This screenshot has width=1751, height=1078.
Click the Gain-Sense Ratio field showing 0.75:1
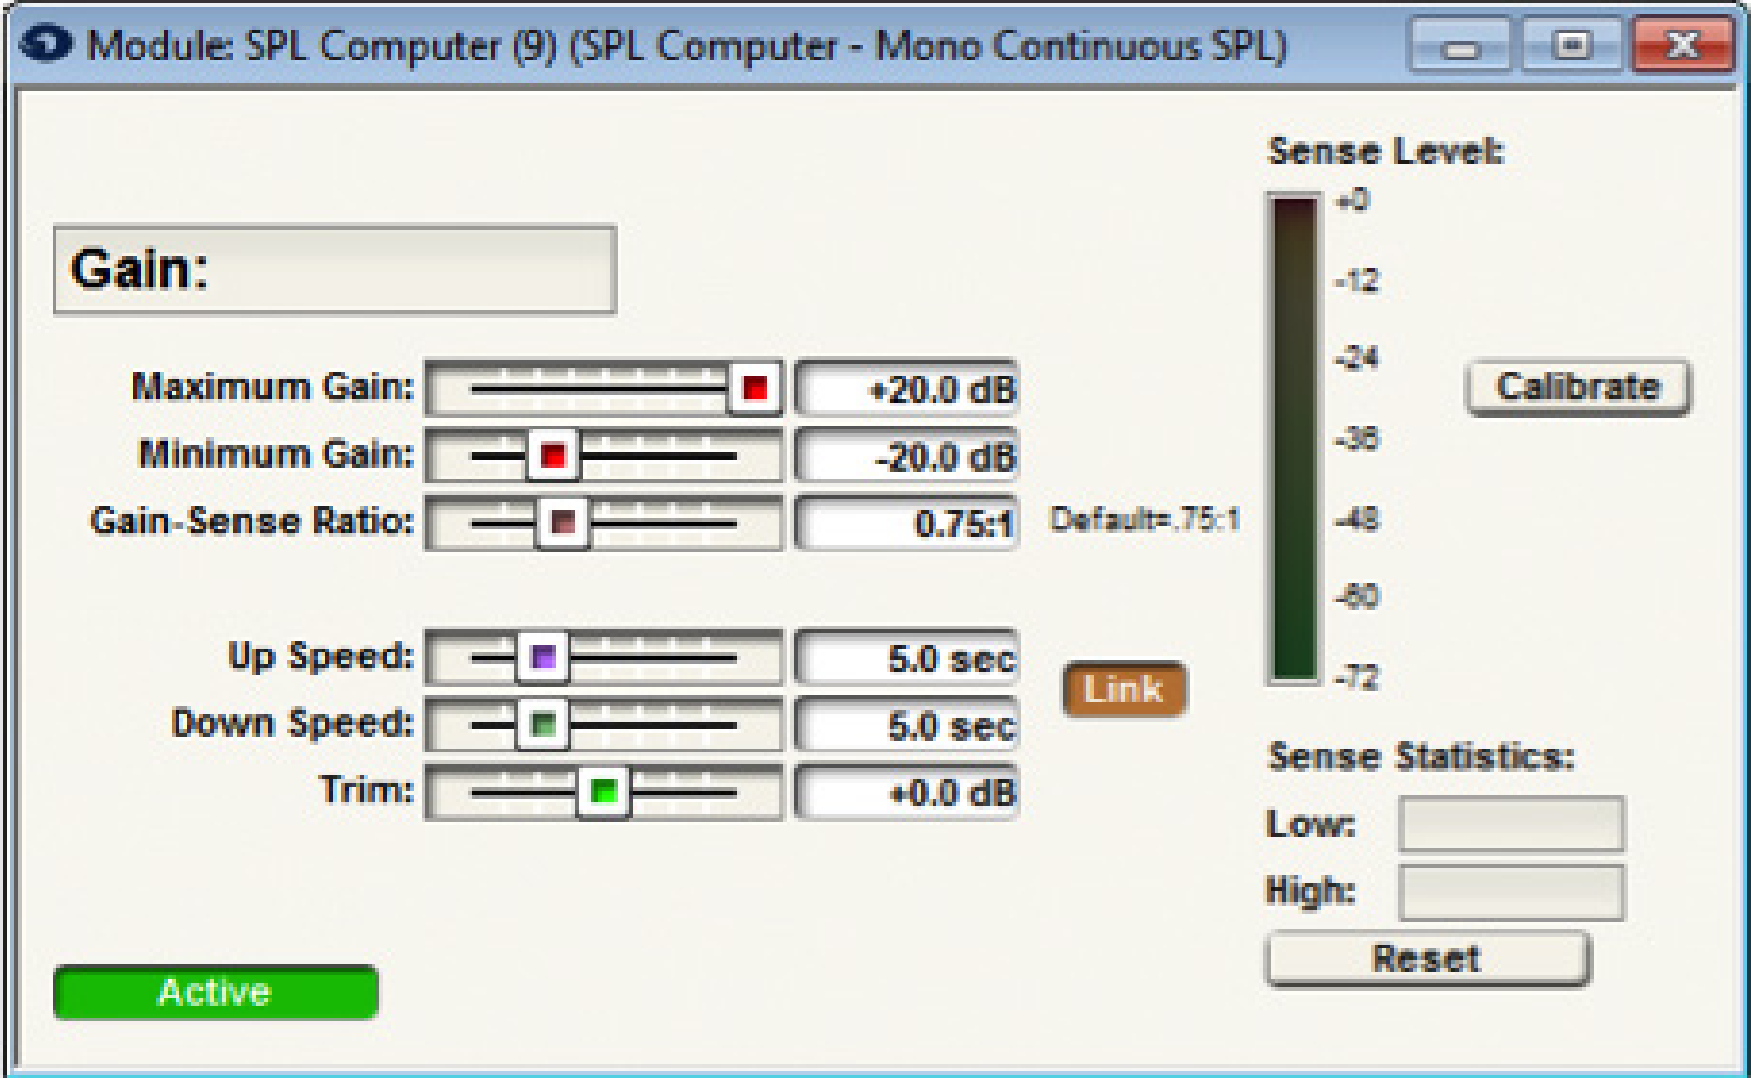[x=905, y=522]
